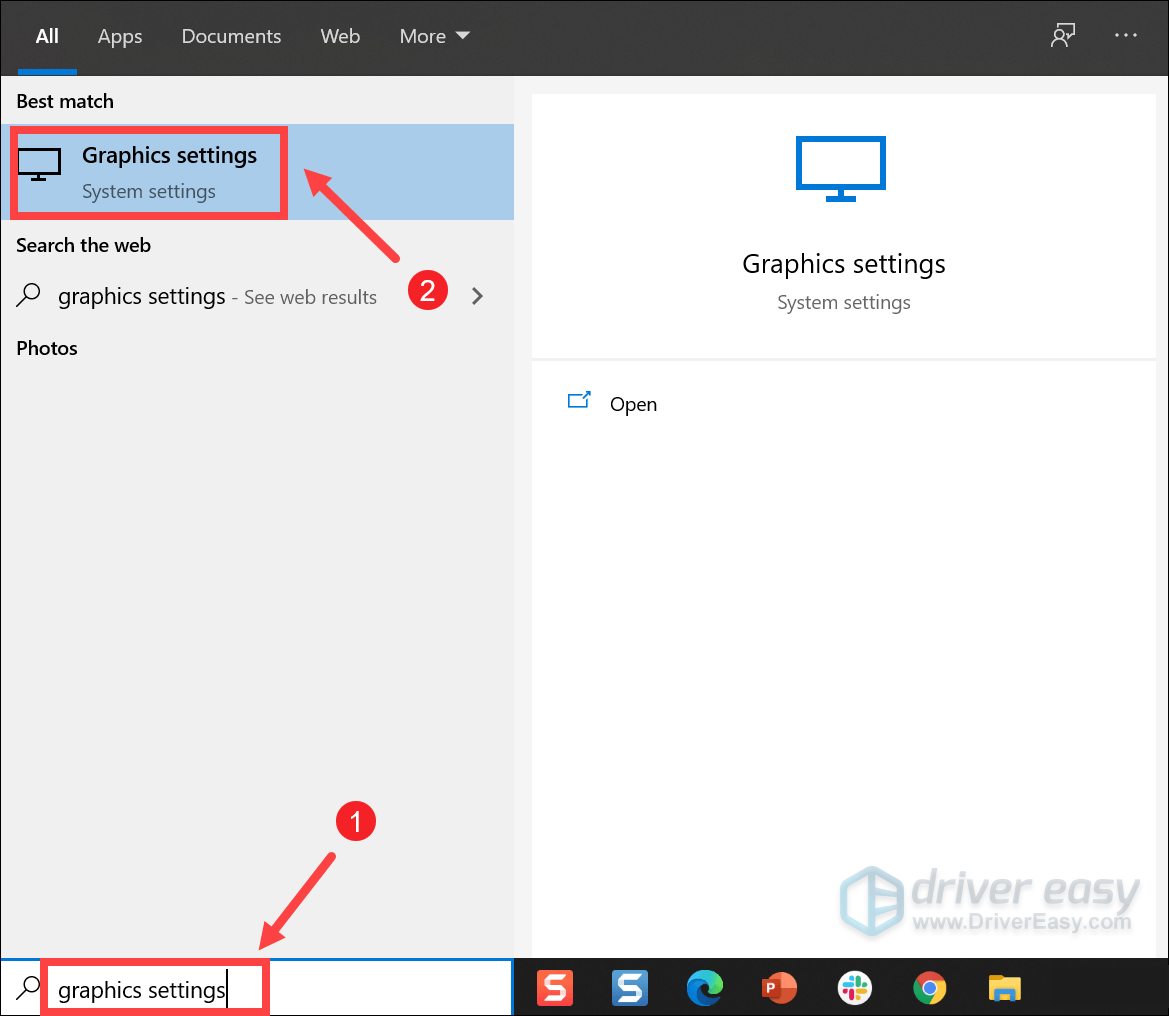Launch Snagit Editor (blue S taskbar icon)

[630, 988]
